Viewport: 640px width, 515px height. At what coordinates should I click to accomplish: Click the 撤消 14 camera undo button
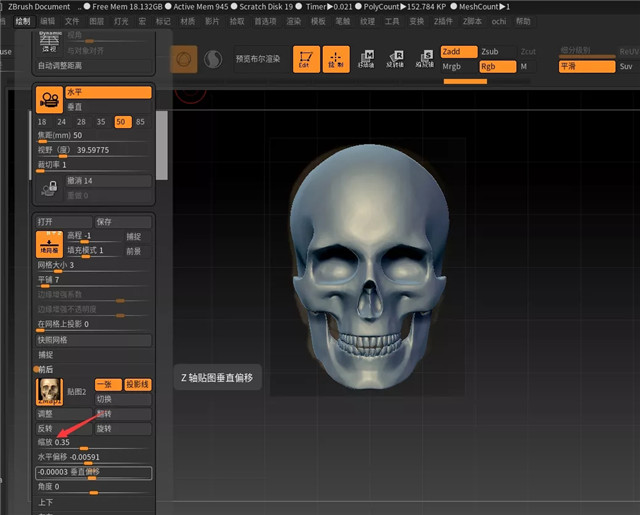[x=109, y=181]
